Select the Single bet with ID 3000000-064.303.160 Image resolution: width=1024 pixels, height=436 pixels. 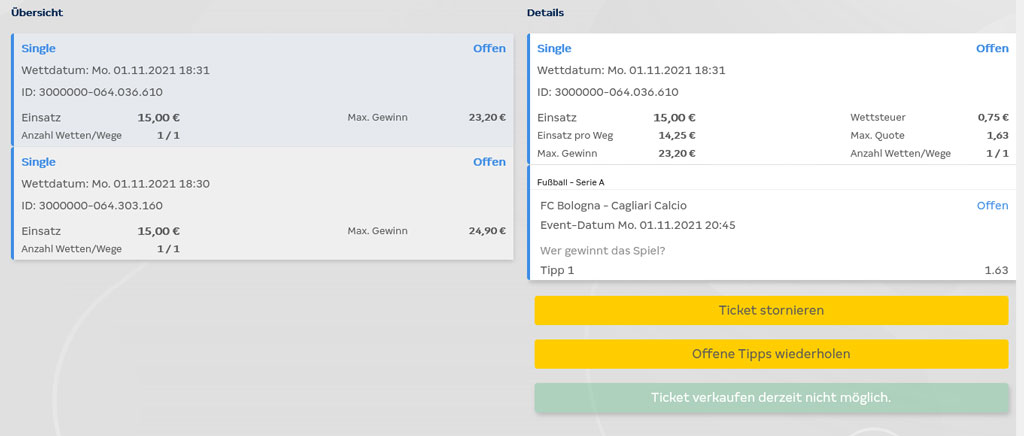[x=262, y=204]
